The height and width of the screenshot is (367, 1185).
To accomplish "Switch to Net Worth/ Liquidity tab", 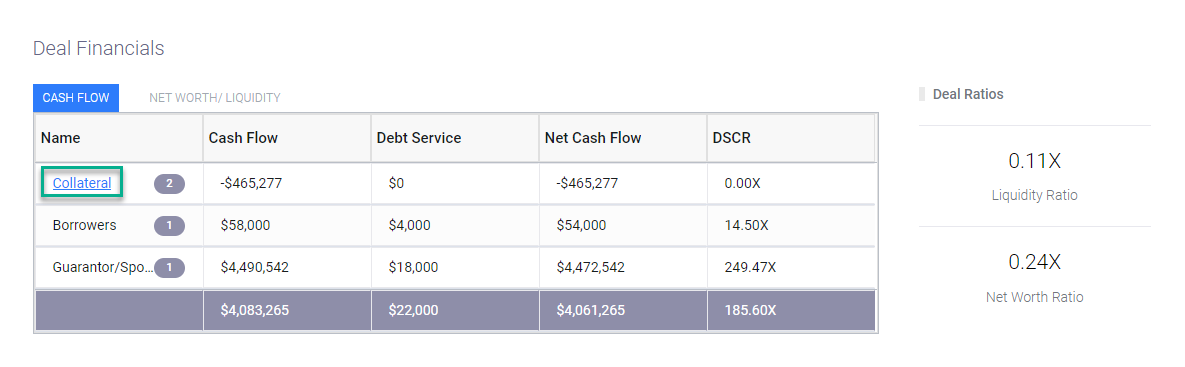I will [x=215, y=97].
